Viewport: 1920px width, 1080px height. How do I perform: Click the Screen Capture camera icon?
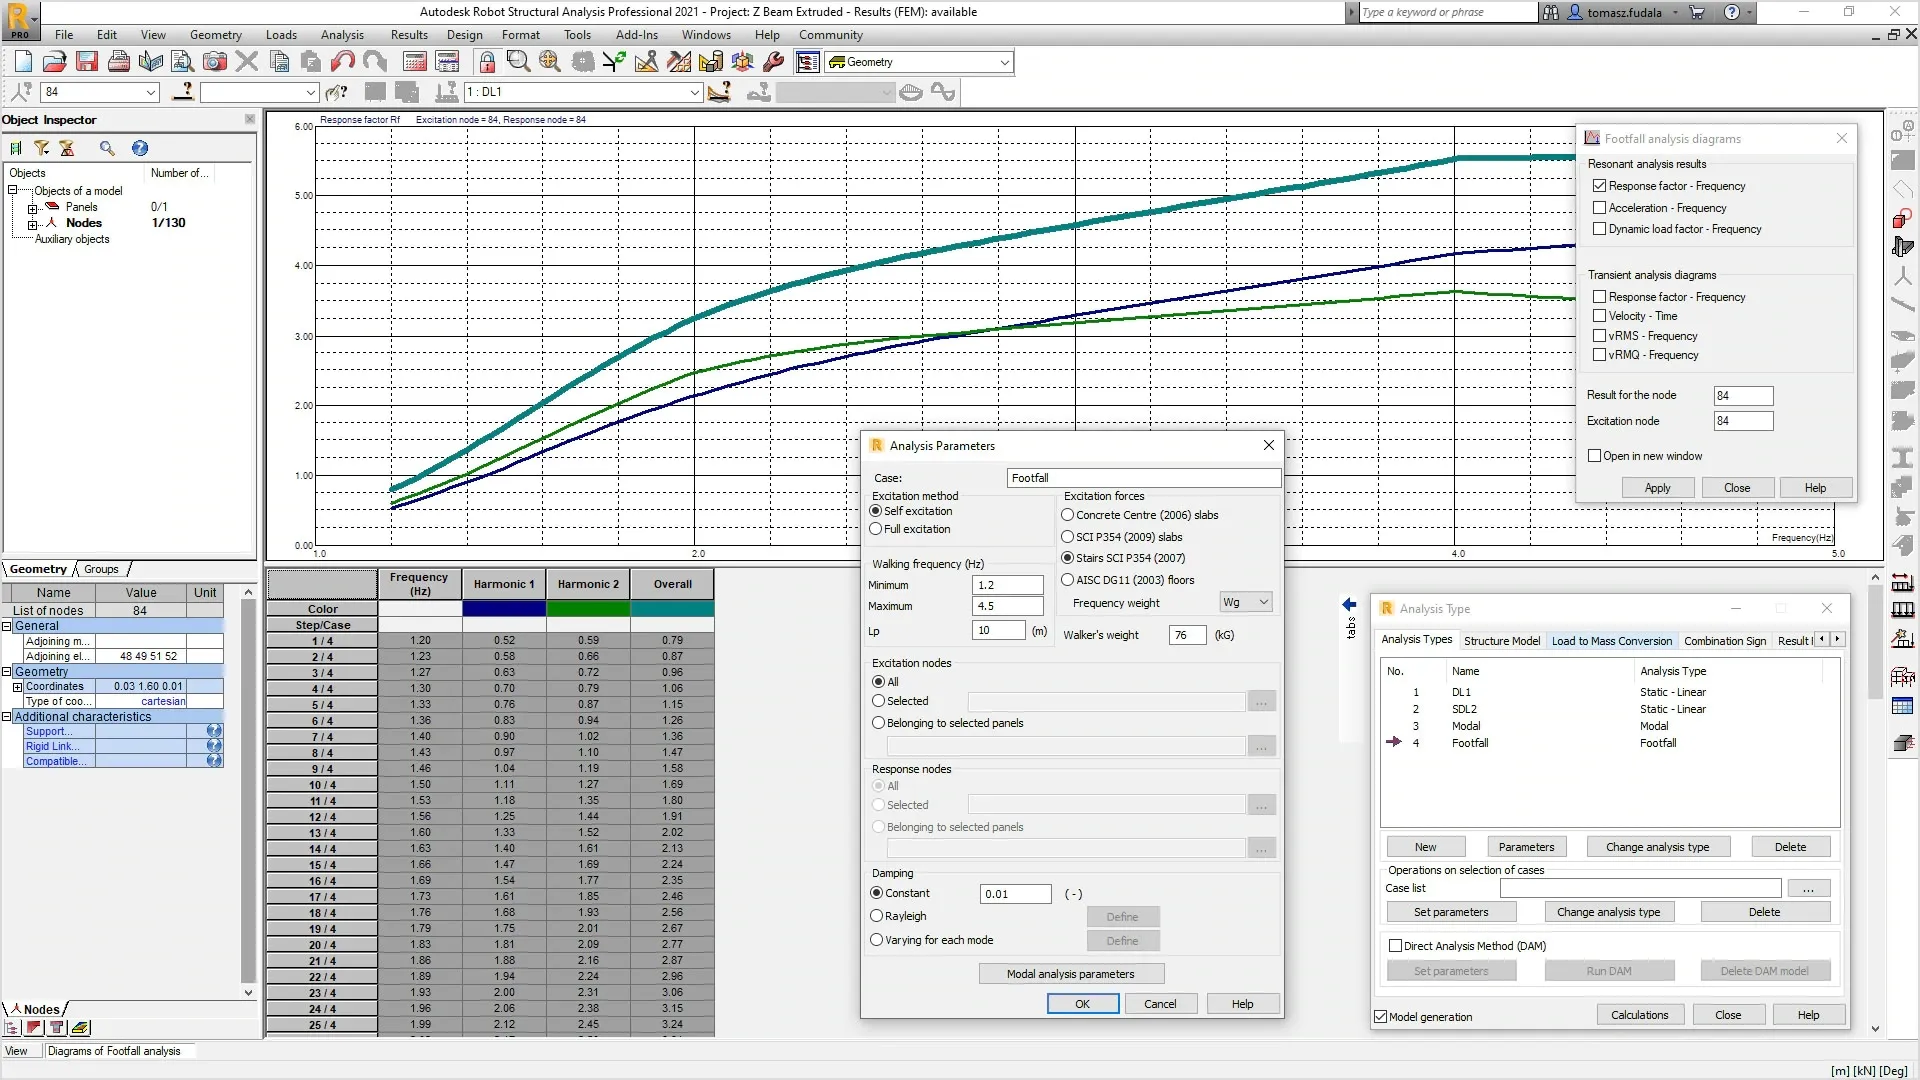click(214, 62)
